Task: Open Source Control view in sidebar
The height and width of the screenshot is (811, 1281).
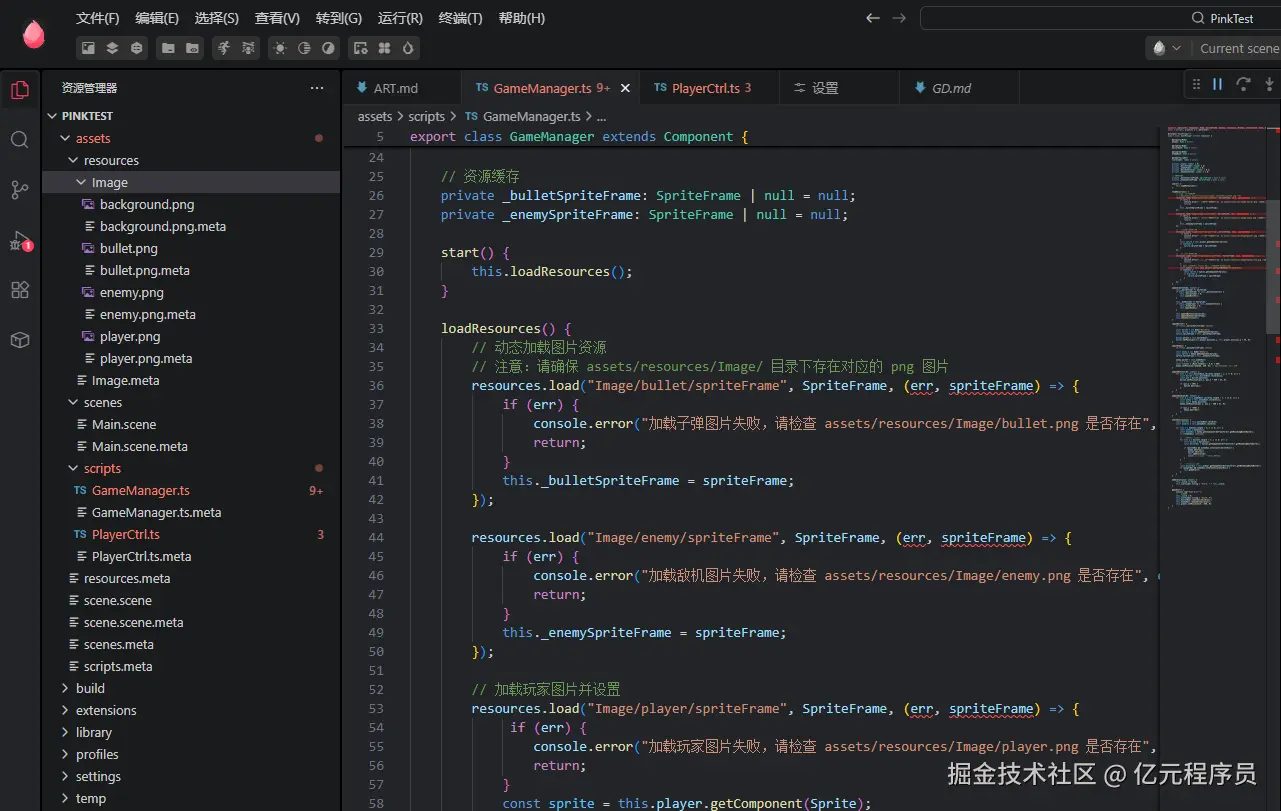Action: pyautogui.click(x=20, y=189)
